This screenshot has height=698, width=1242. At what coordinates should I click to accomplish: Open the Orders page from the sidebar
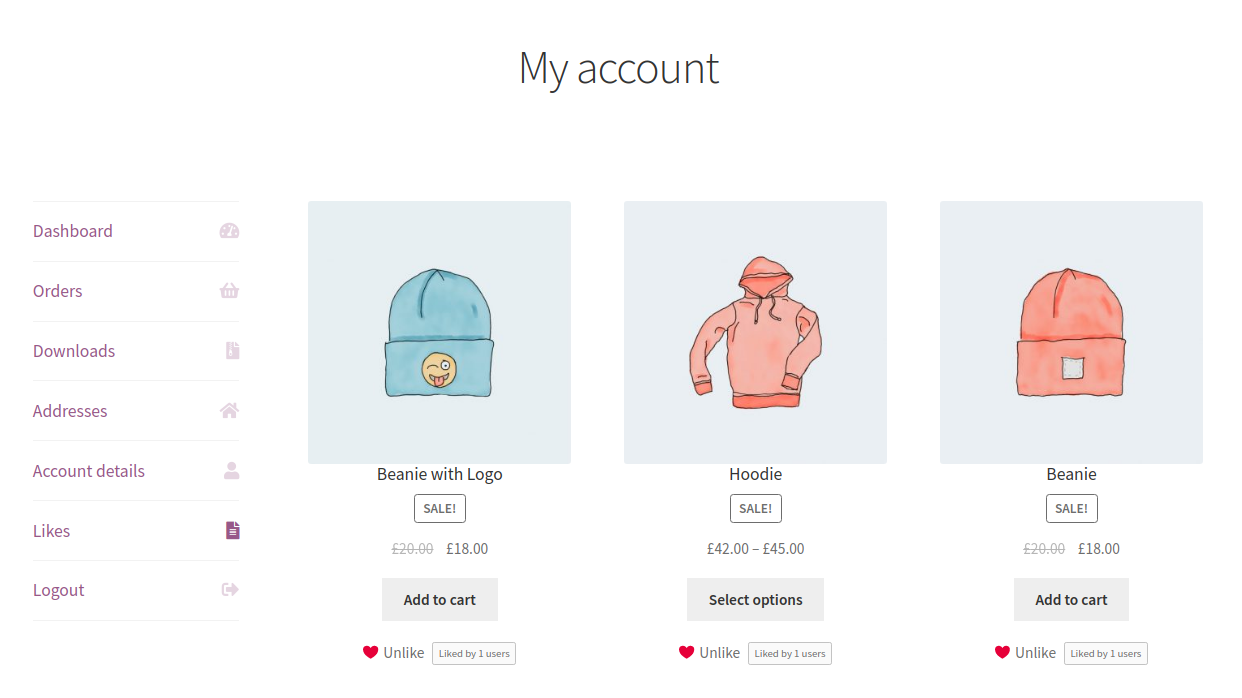click(x=57, y=291)
